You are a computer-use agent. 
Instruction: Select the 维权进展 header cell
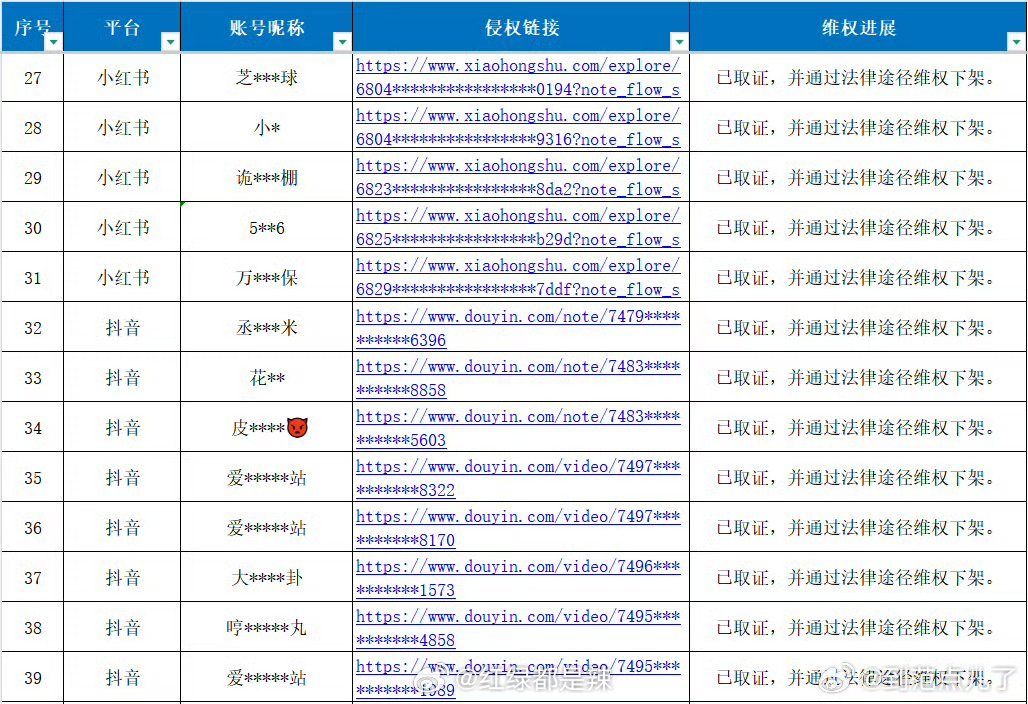click(858, 27)
